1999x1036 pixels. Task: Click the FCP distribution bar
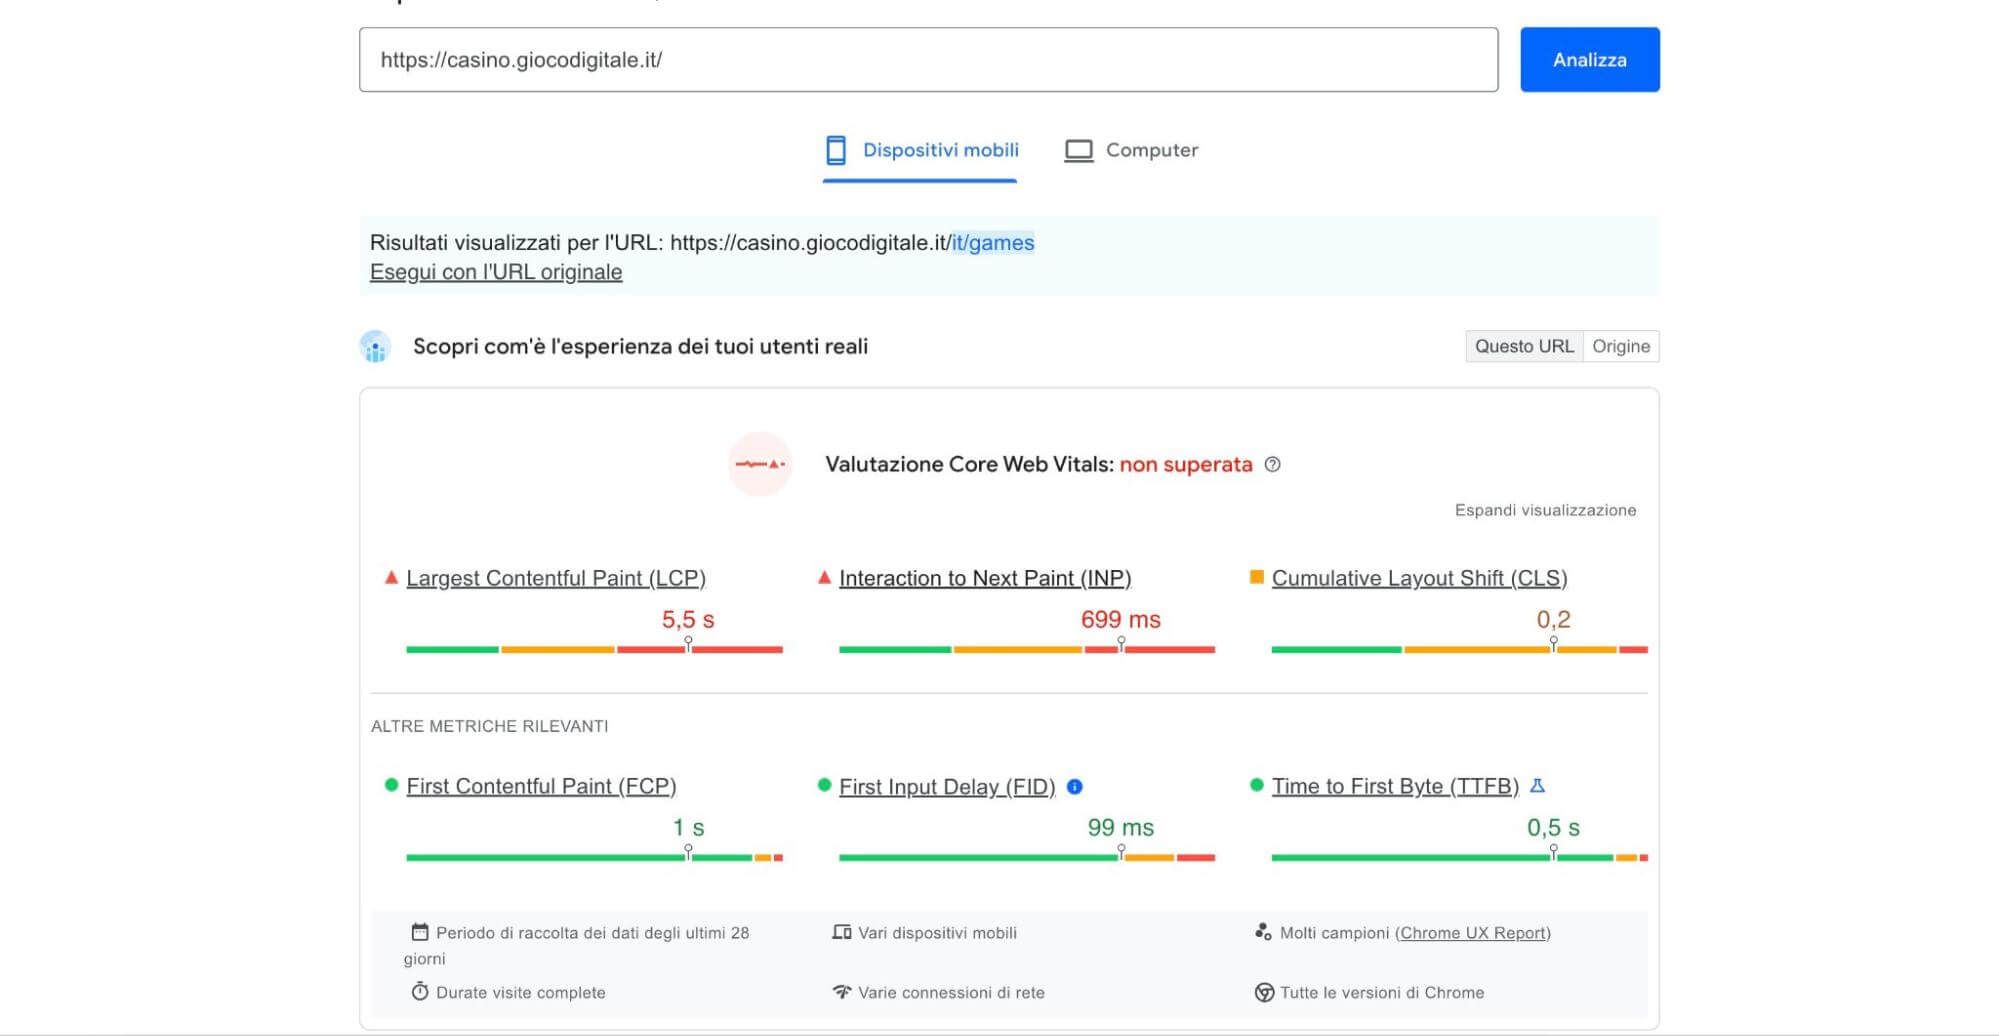594,857
